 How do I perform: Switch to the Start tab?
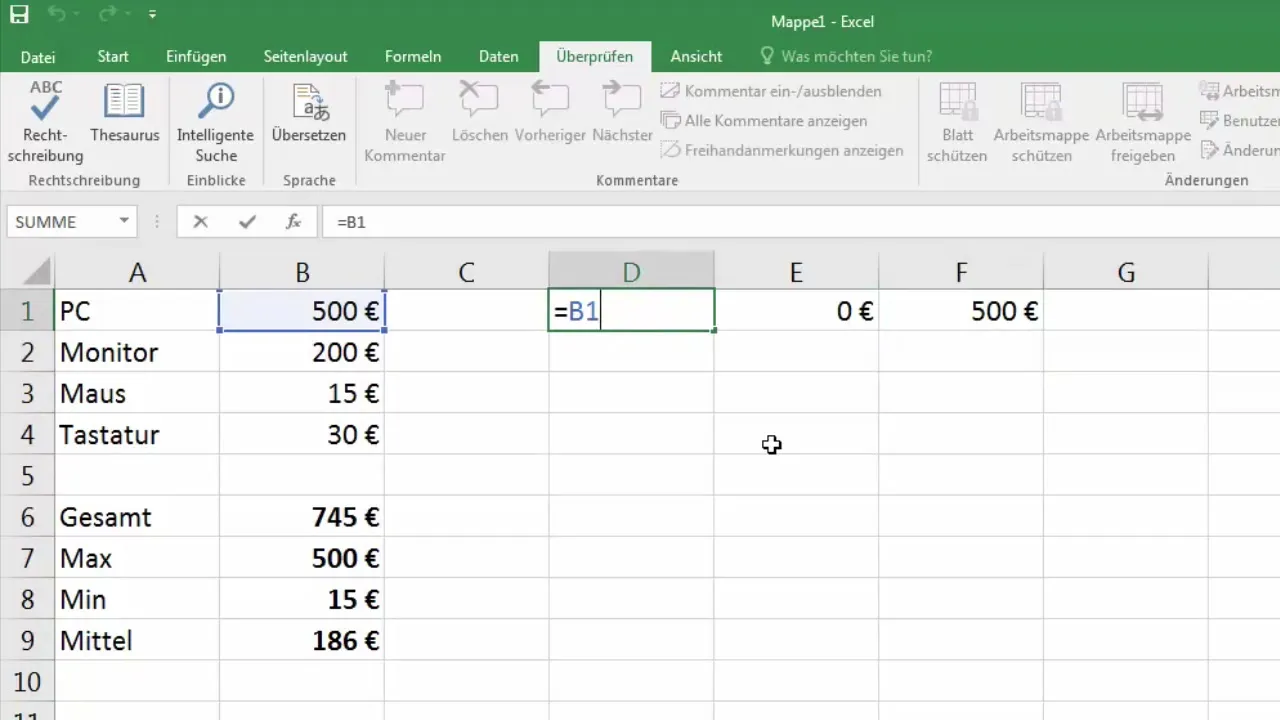coord(113,57)
